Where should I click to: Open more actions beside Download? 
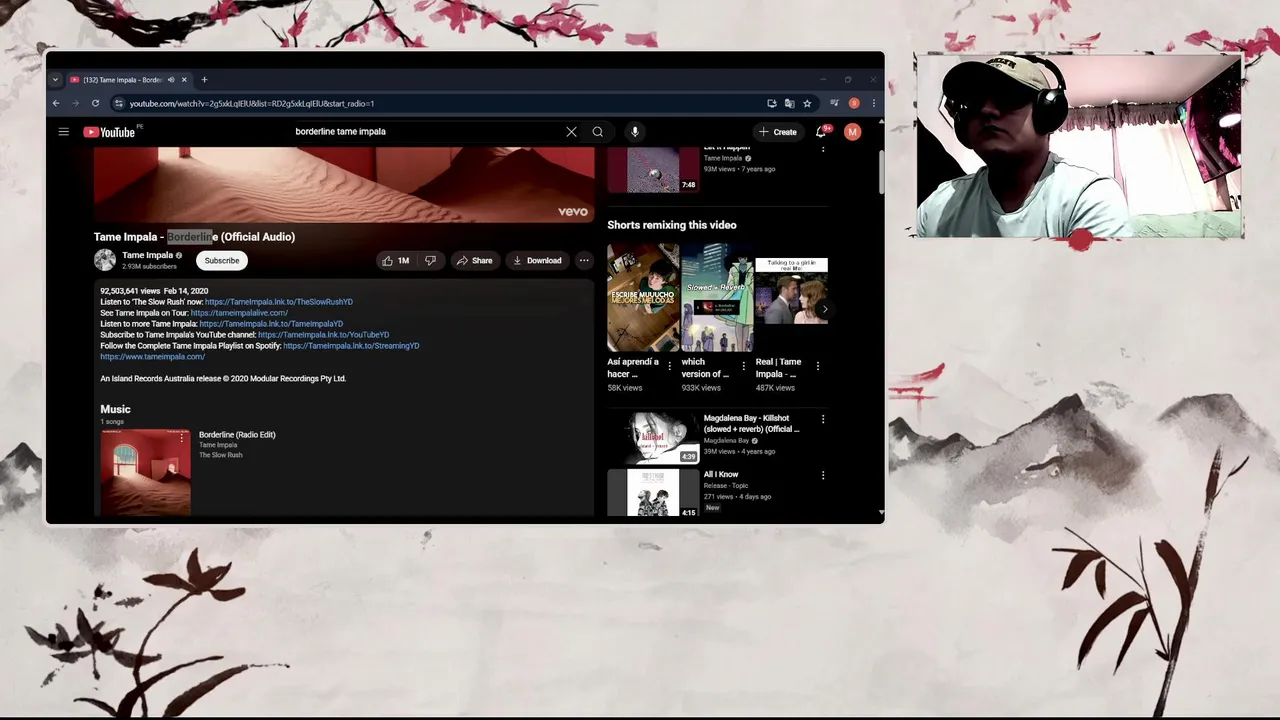click(x=584, y=260)
